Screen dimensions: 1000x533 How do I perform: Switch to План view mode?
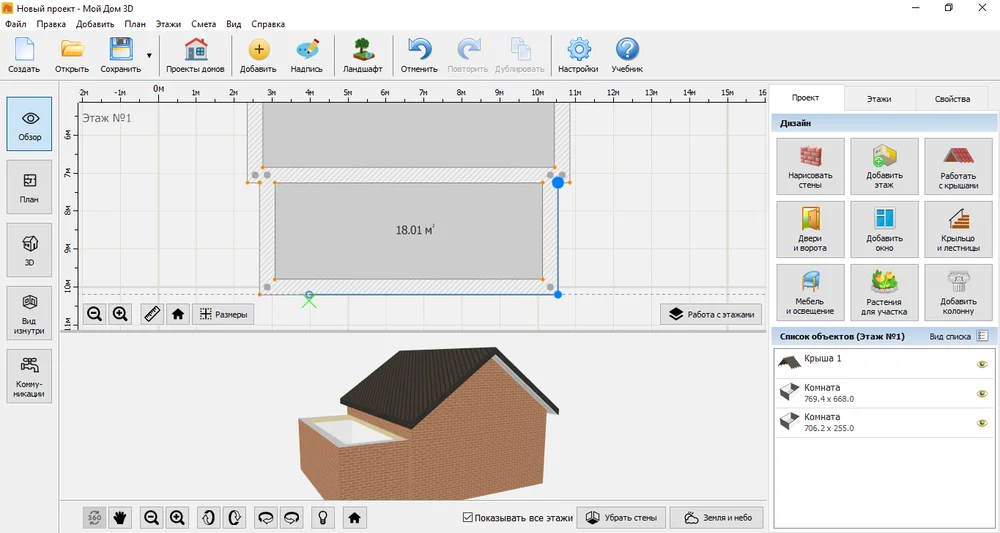tap(29, 187)
